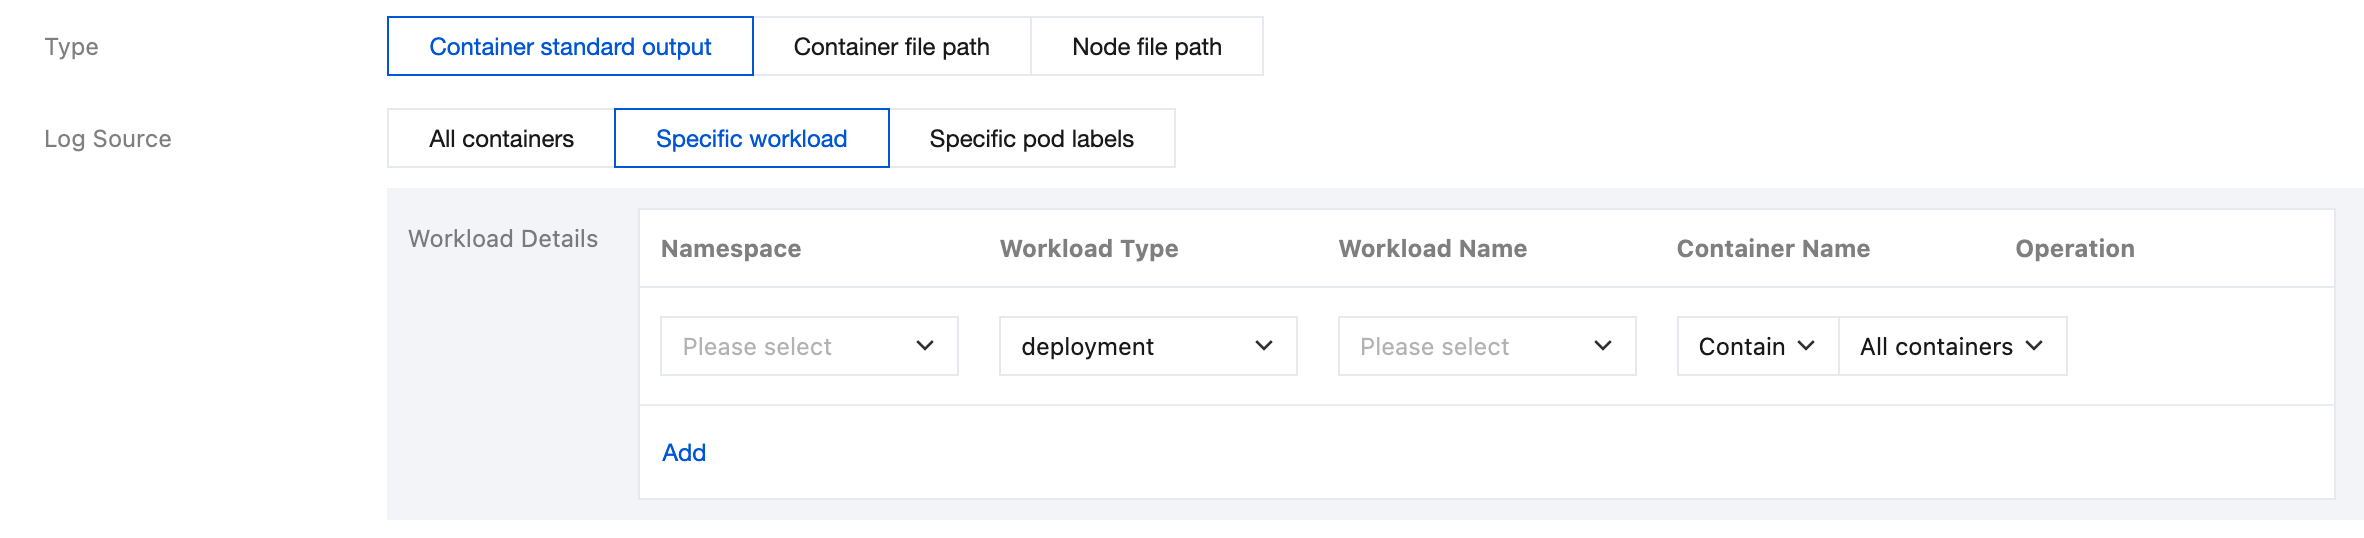Select All containers log source
Screen dimensions: 2364x538
click(501, 139)
